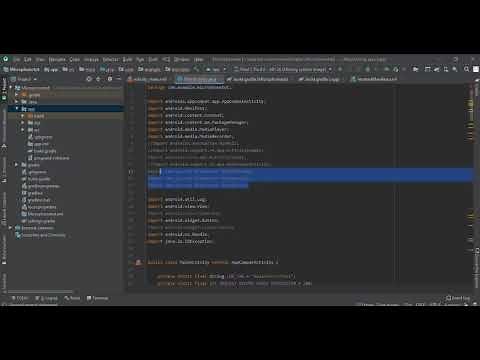480x360 pixels.
Task: Open the Help menu
Action: click(199, 59)
